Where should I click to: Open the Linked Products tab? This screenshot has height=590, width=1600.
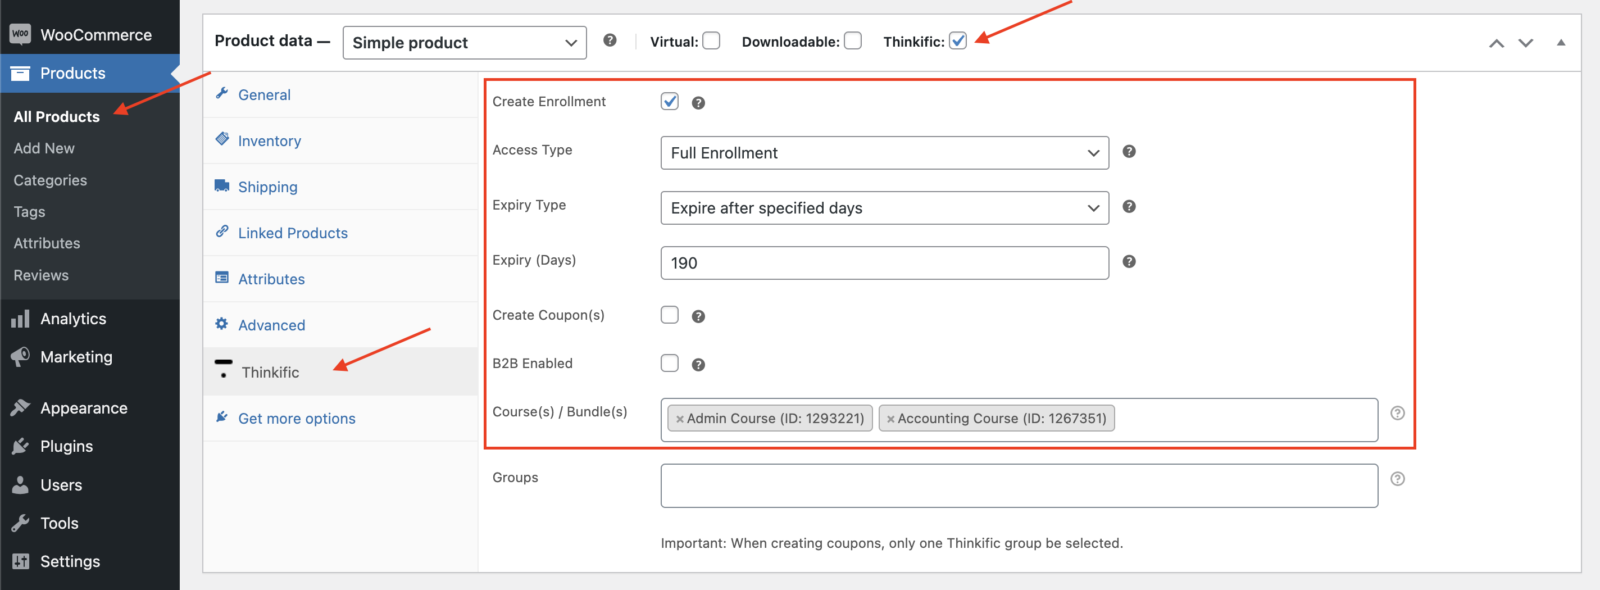coord(292,233)
